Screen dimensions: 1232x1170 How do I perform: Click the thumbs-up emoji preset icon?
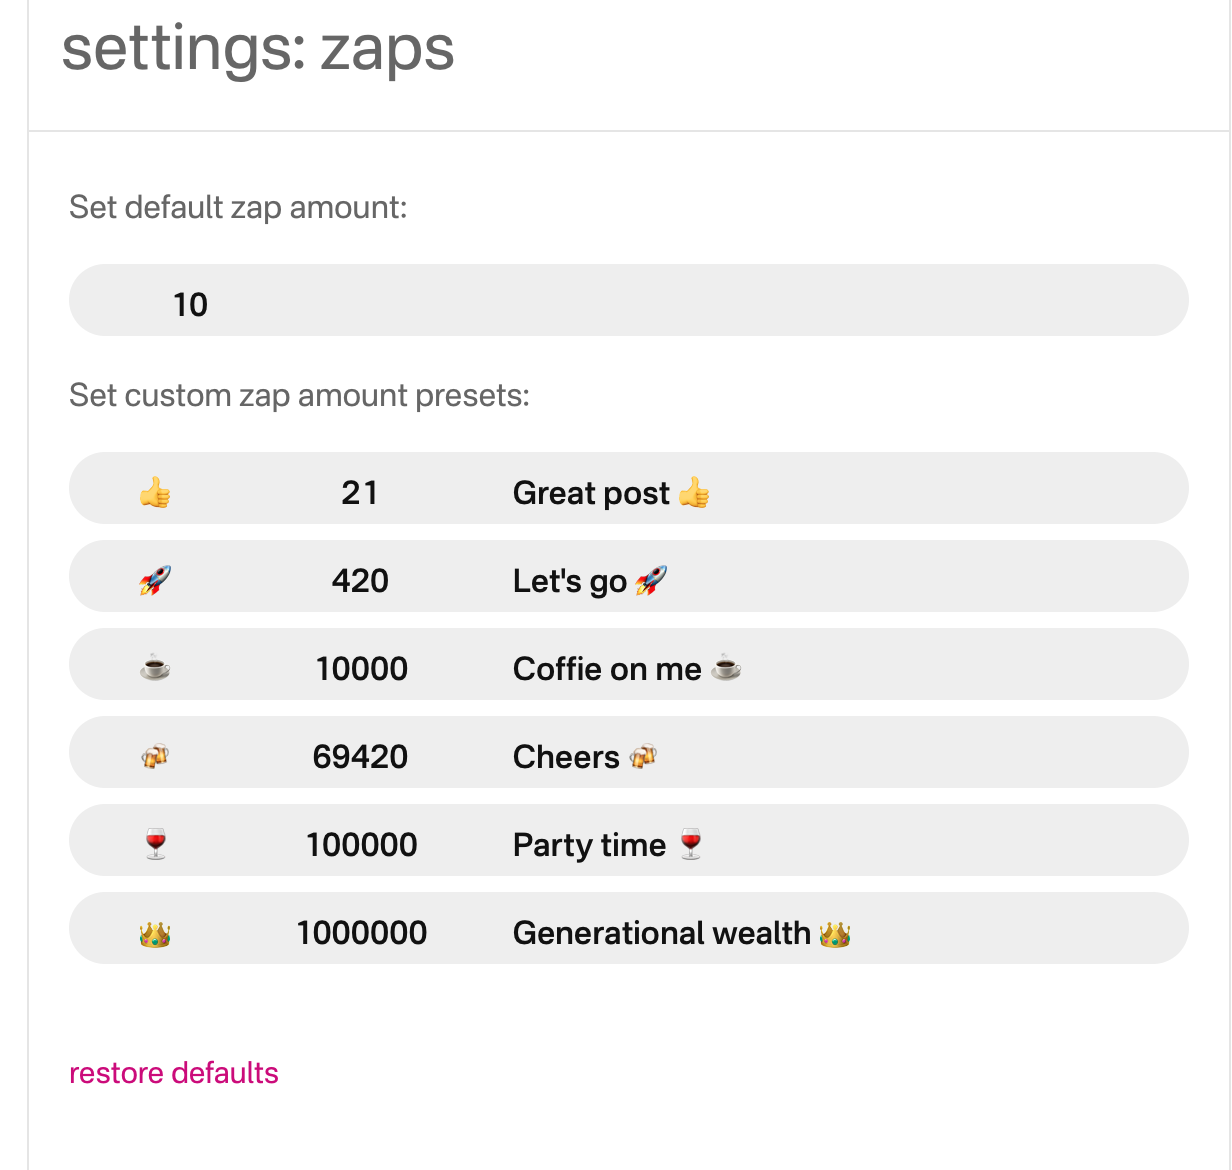tap(155, 492)
